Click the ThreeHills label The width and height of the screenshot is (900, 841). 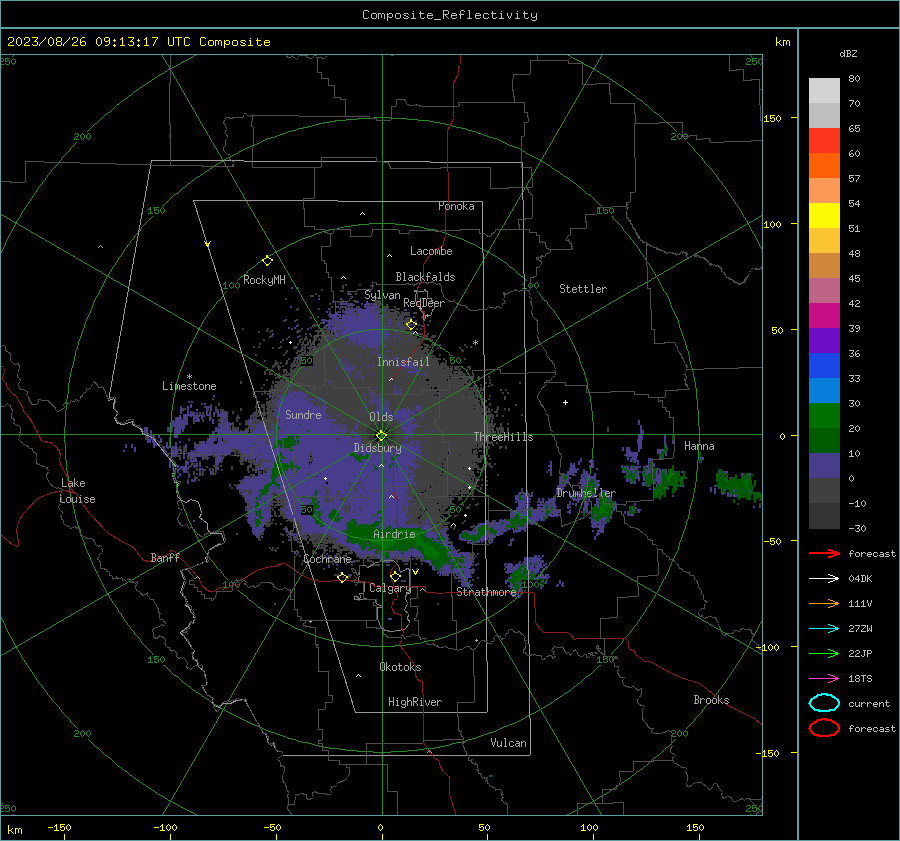[503, 437]
